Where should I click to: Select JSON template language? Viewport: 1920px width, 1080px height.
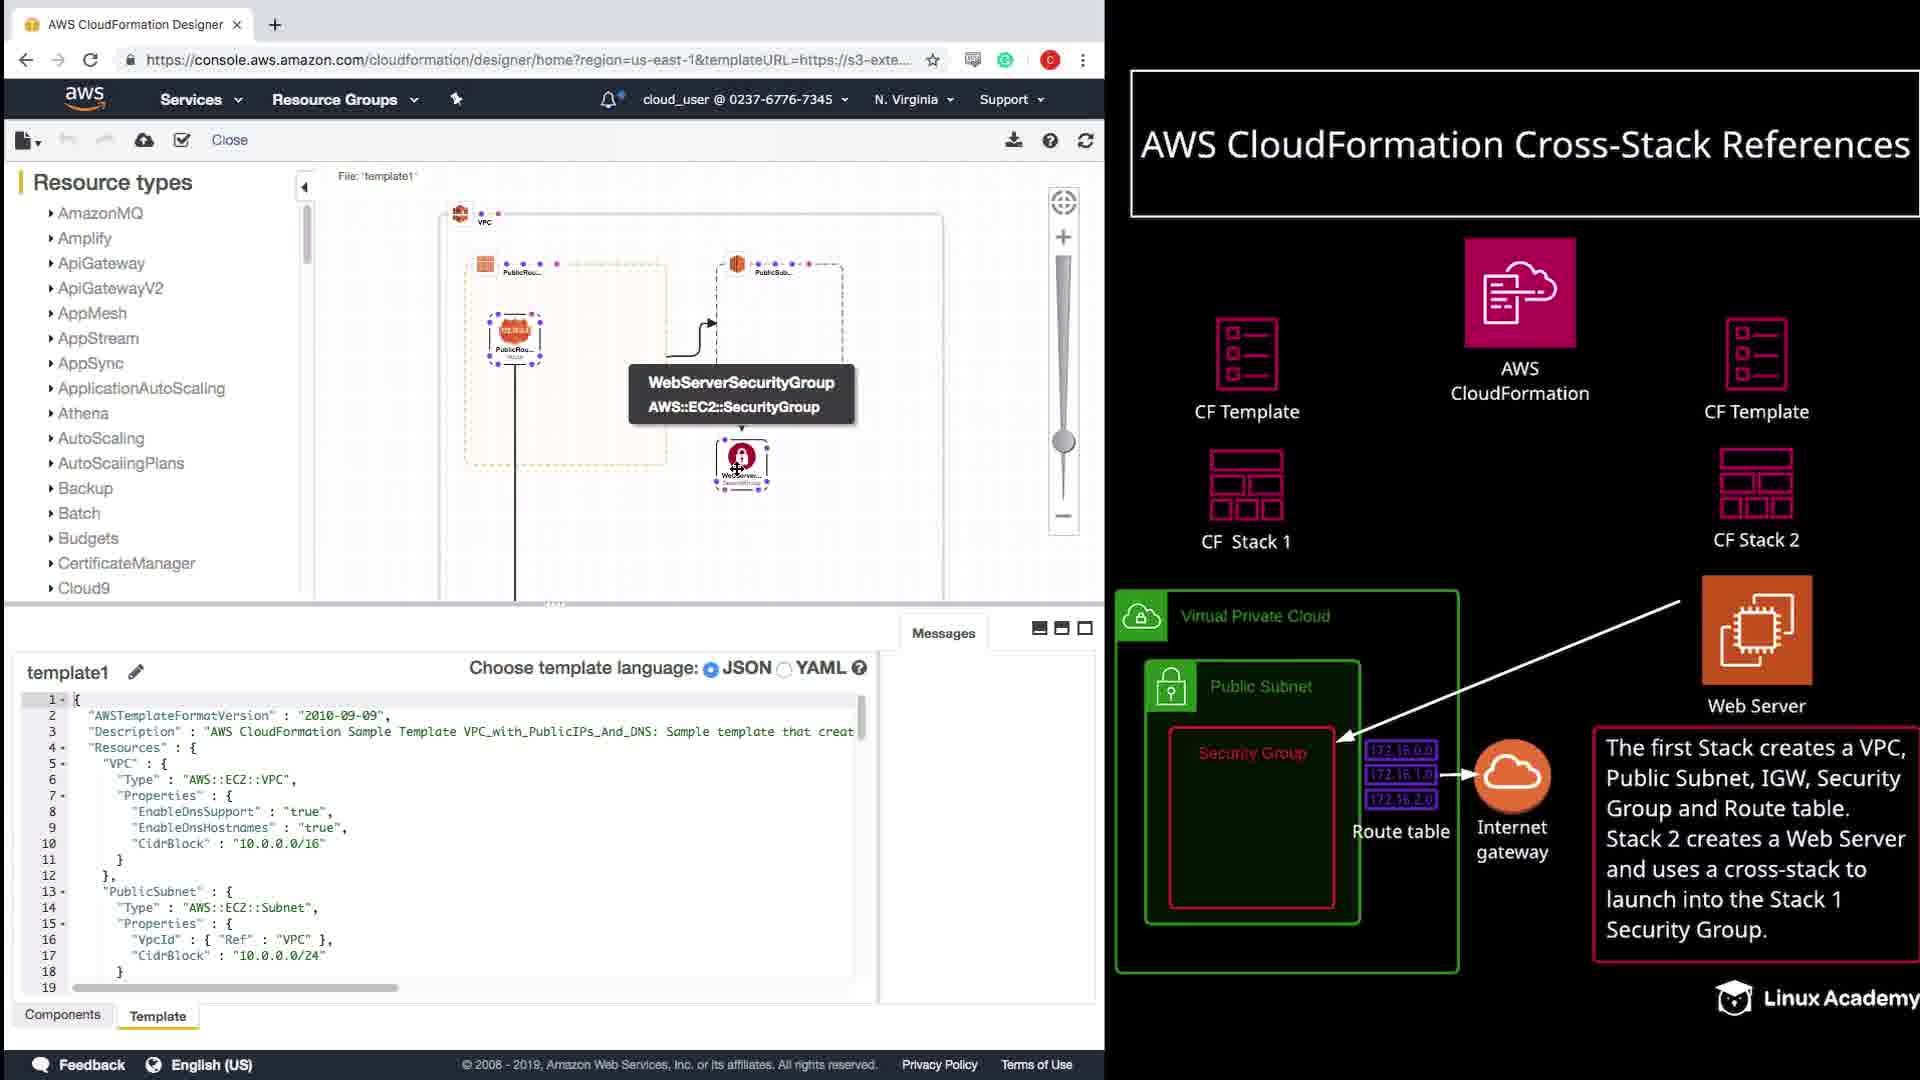click(x=711, y=669)
